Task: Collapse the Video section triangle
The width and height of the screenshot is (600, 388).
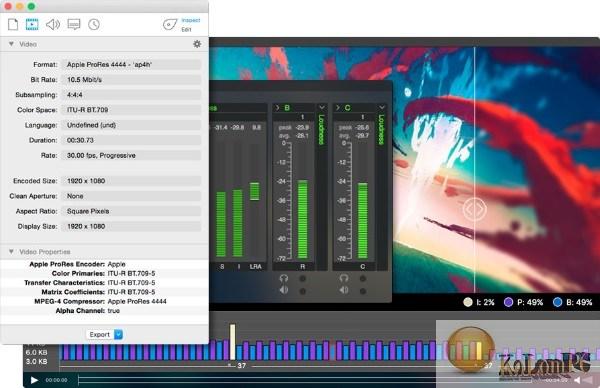Action: point(11,44)
